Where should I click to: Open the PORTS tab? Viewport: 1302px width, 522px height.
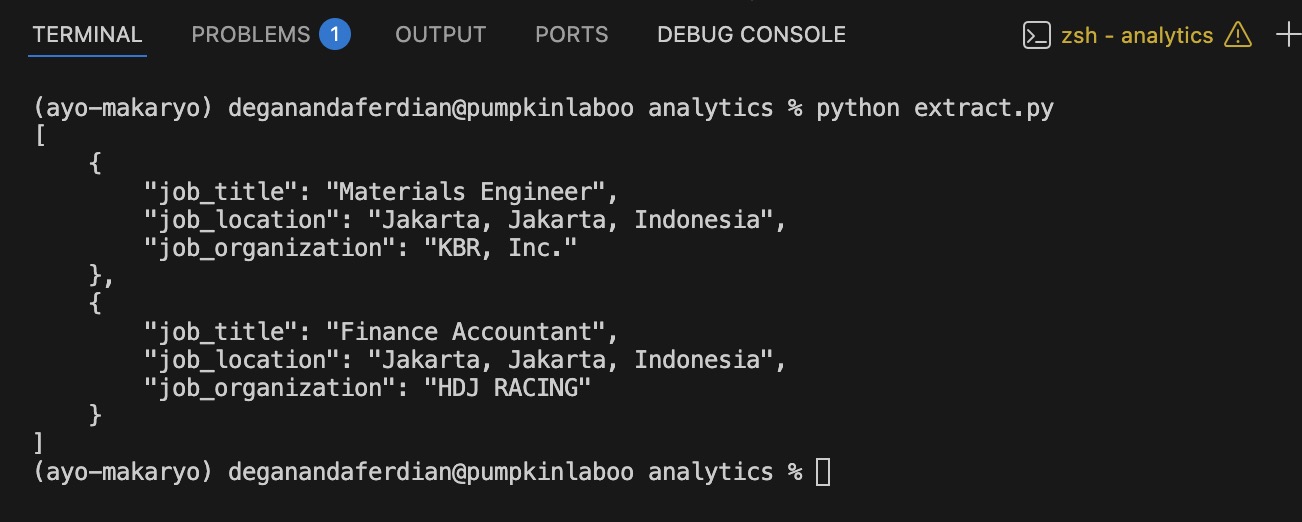pos(571,34)
